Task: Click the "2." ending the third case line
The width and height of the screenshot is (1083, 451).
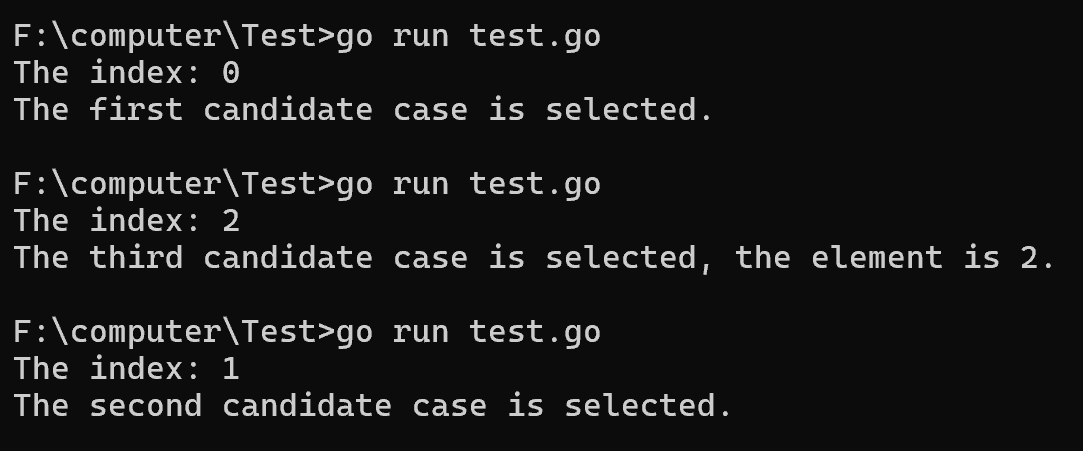Action: pyautogui.click(x=1038, y=258)
